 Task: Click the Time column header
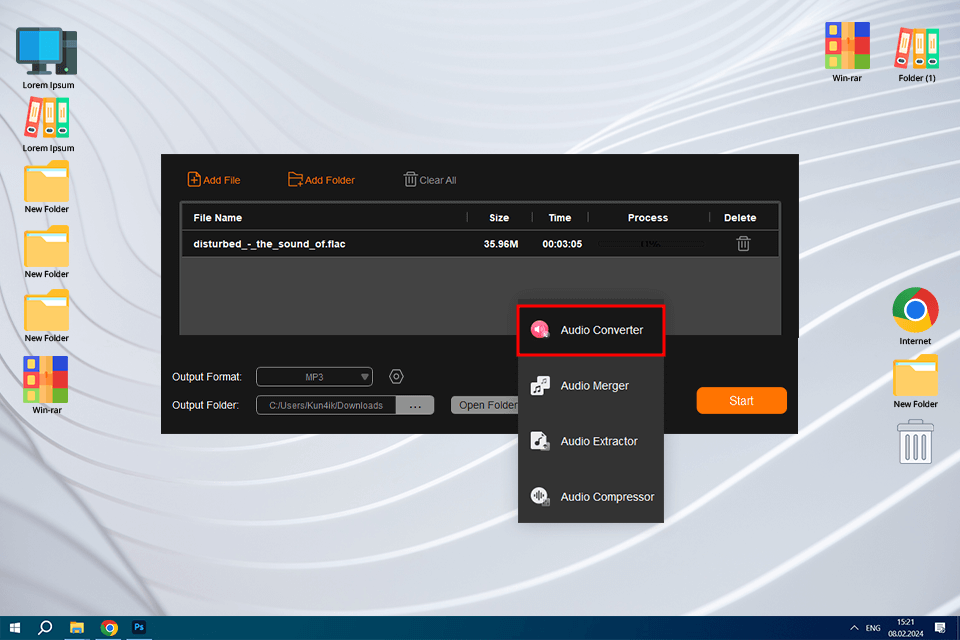click(x=560, y=217)
